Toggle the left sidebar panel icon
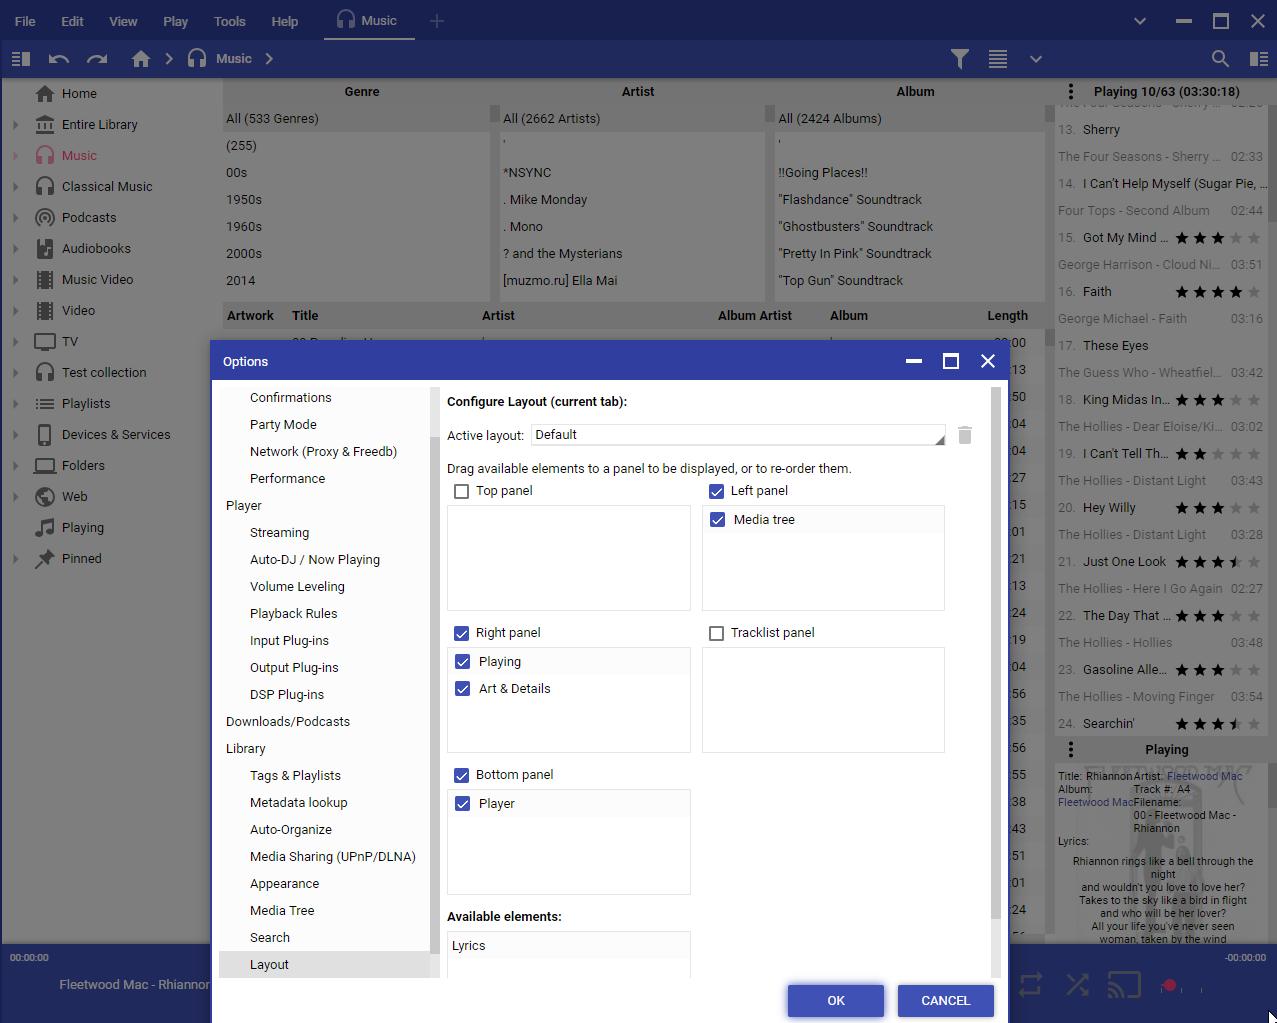 [x=20, y=59]
